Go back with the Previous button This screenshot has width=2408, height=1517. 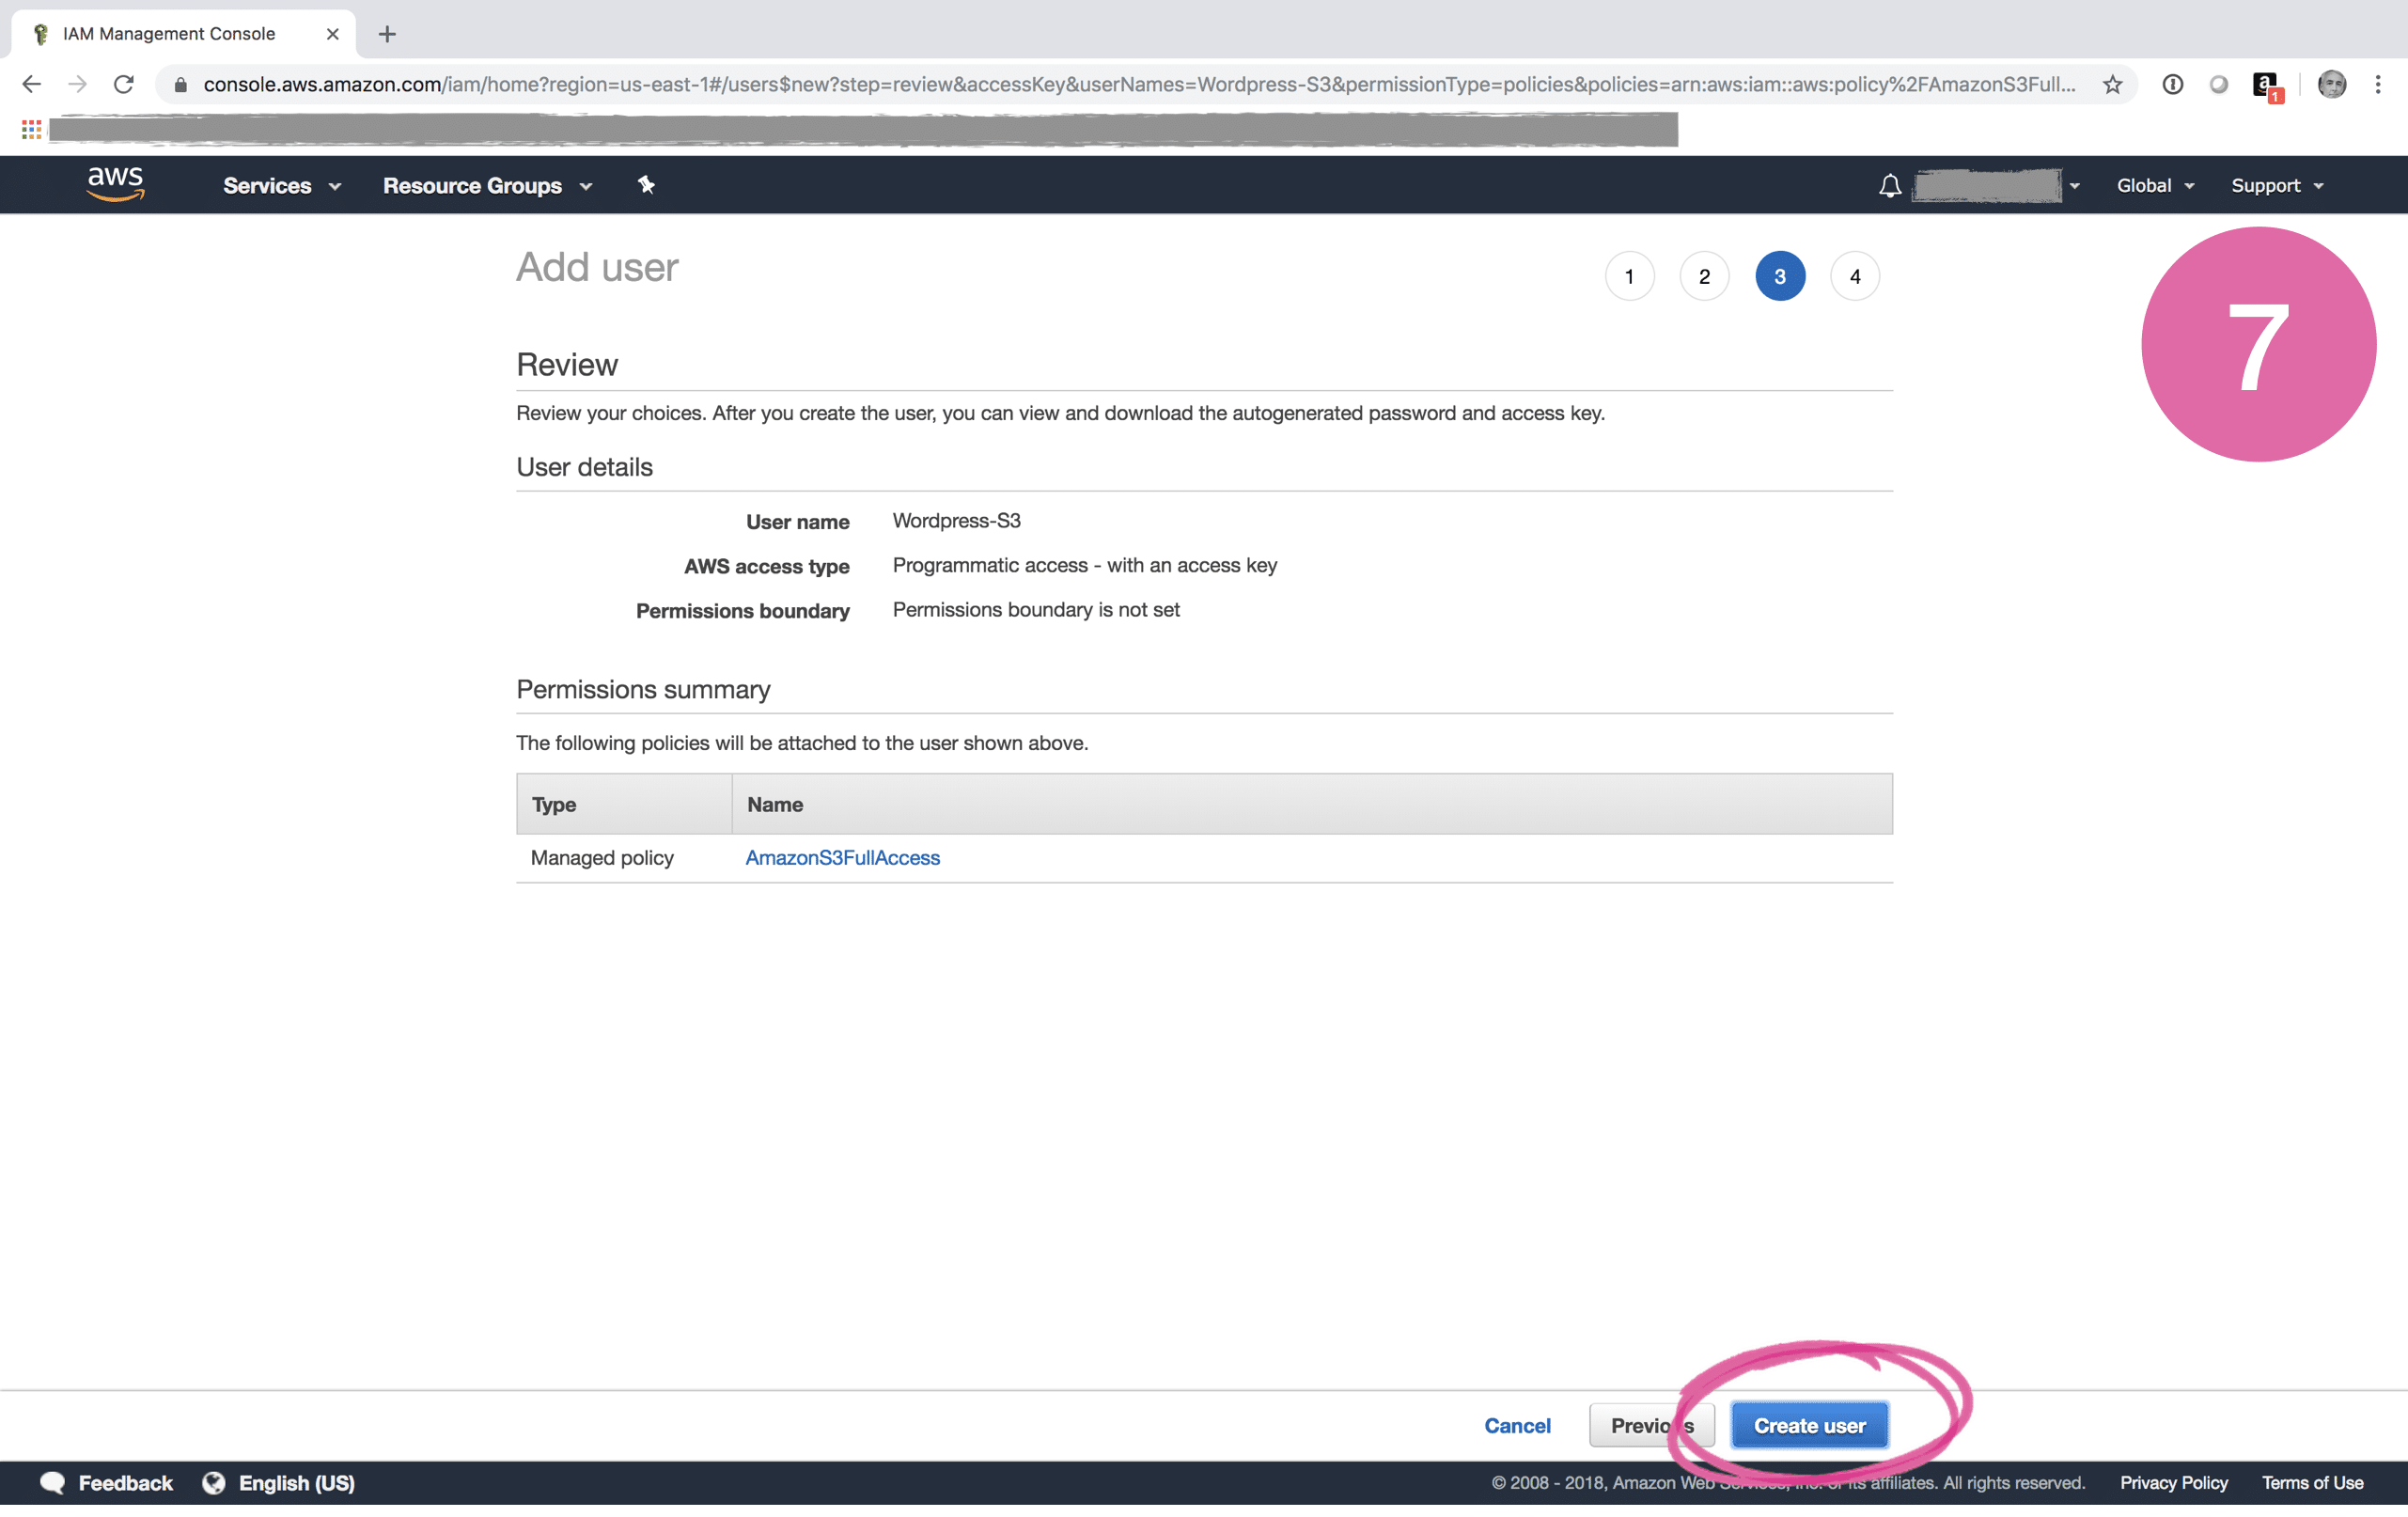point(1651,1425)
